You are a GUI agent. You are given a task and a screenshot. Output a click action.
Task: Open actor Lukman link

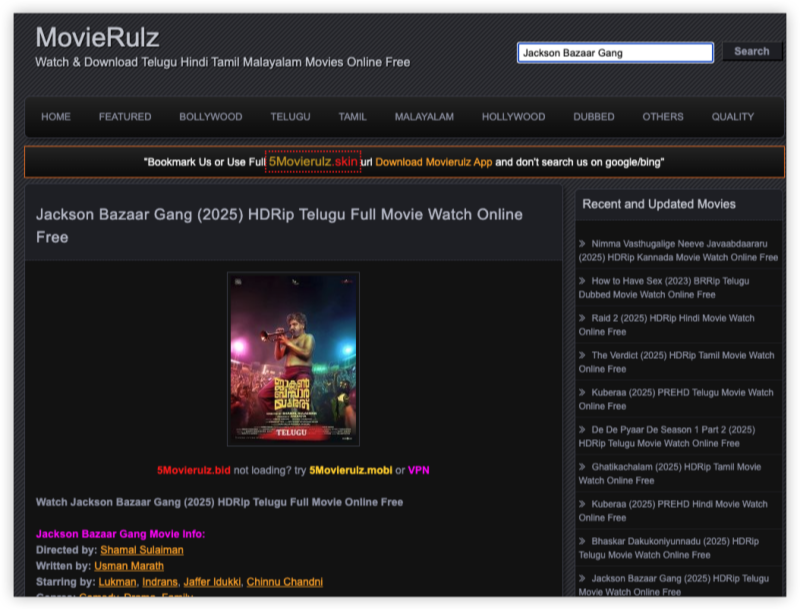(x=117, y=582)
